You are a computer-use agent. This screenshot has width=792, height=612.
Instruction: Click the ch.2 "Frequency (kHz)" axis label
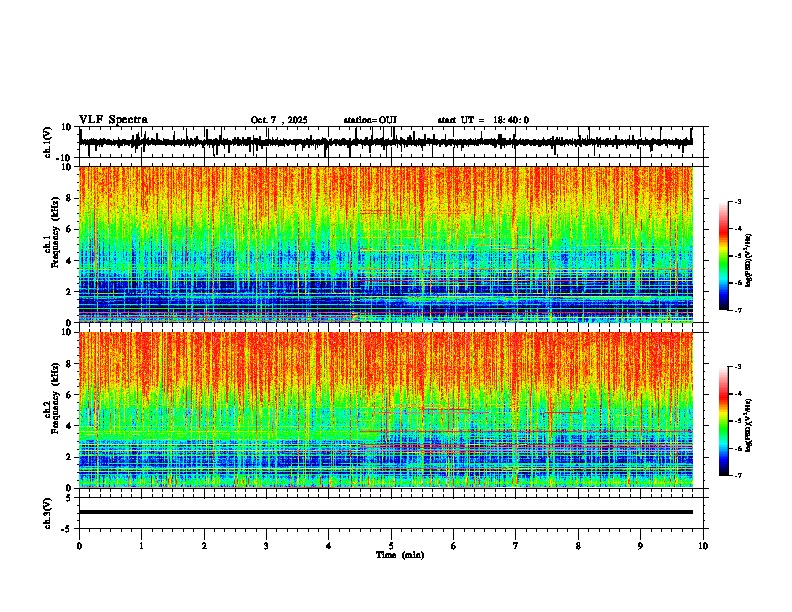(55, 396)
